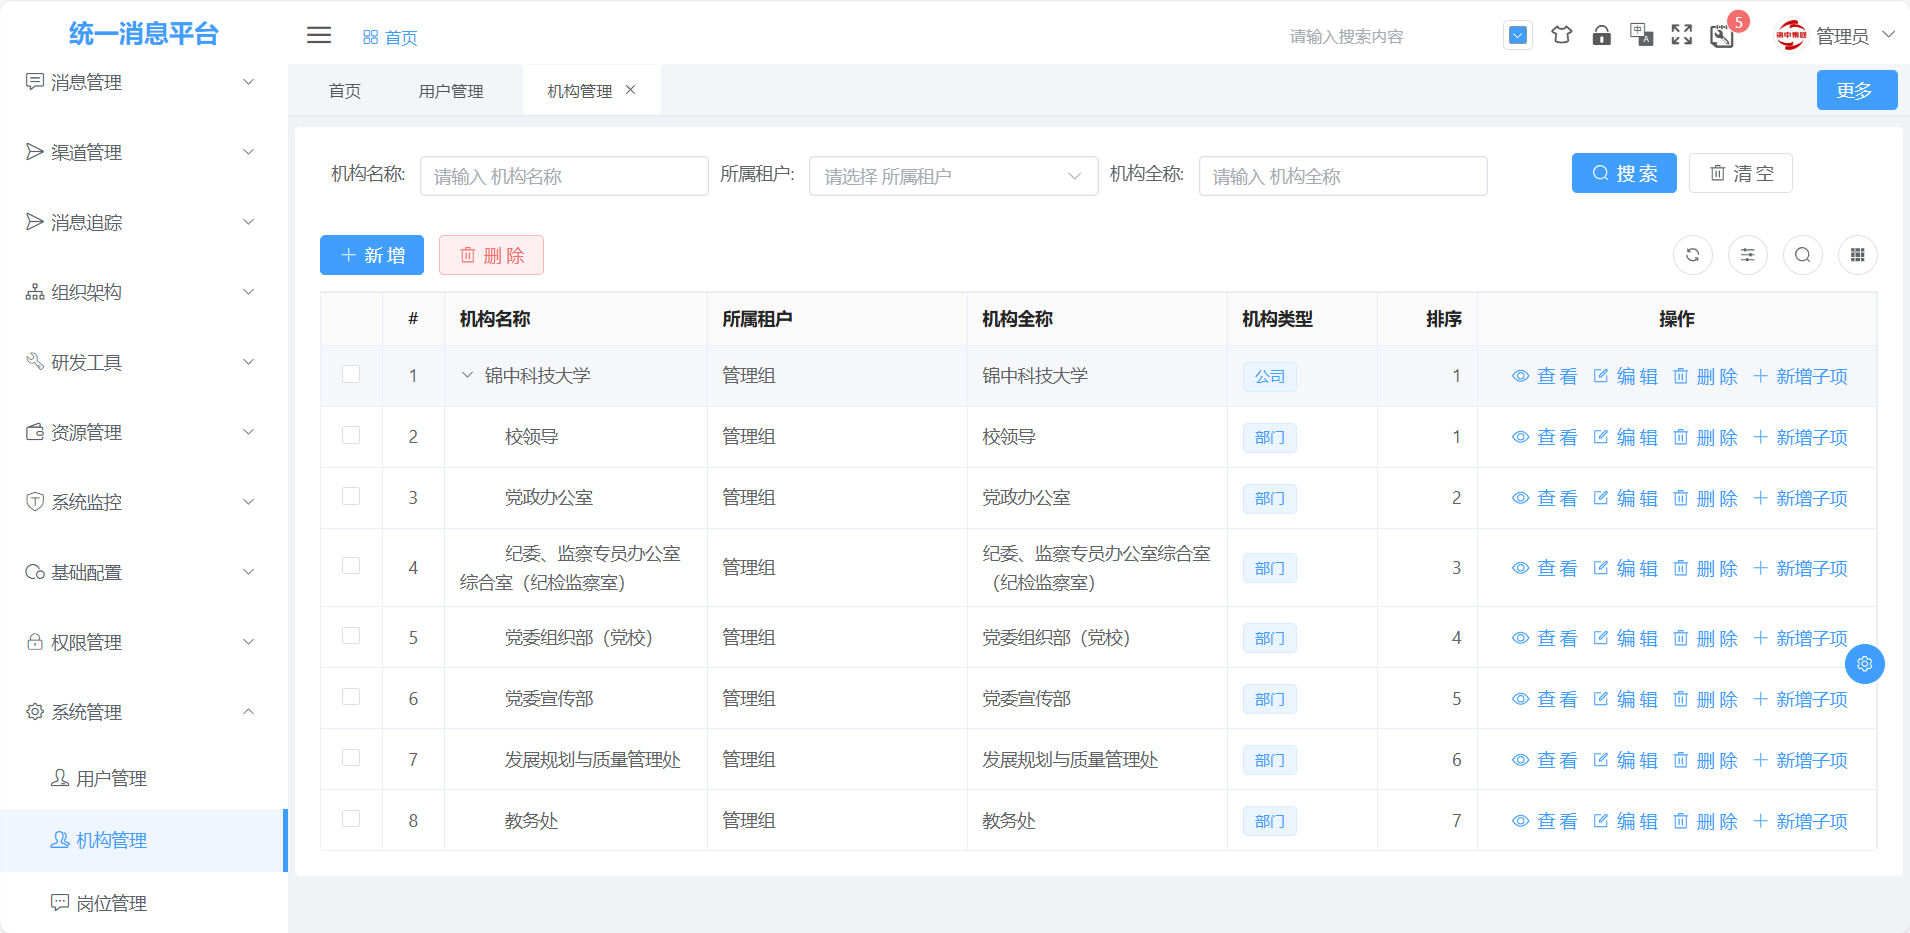Click the admin avatar logo
Screen dimensions: 1910x933
[1791, 35]
